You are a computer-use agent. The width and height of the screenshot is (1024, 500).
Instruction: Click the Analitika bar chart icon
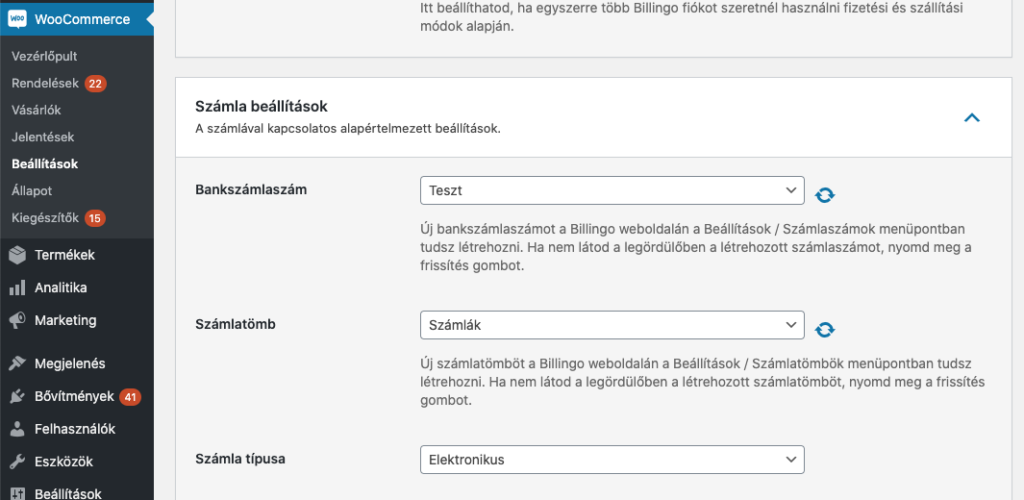click(17, 288)
